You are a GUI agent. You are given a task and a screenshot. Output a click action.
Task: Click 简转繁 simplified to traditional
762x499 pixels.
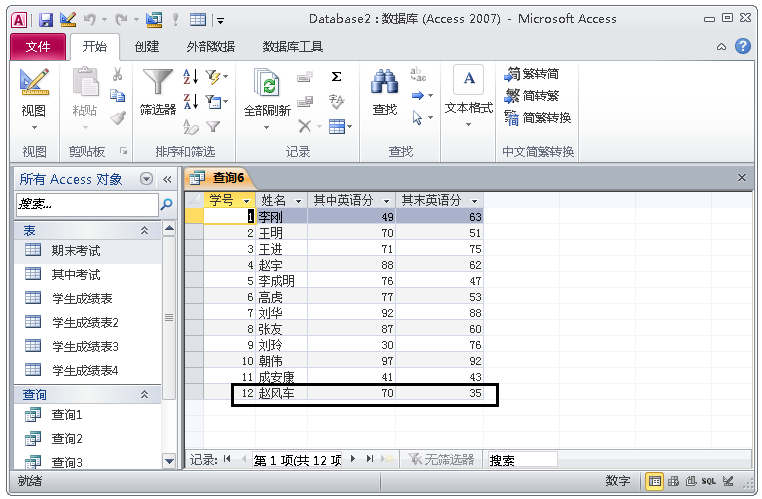coord(532,96)
